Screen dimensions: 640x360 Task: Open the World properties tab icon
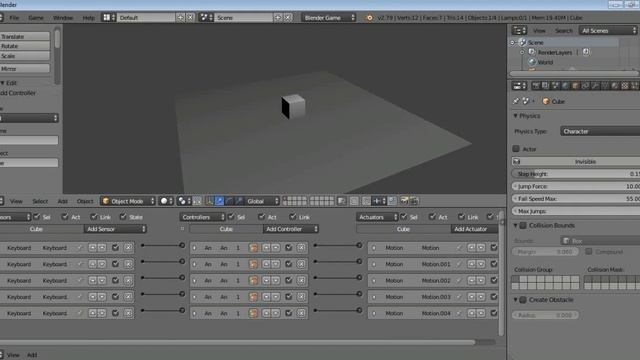[x=565, y=86]
